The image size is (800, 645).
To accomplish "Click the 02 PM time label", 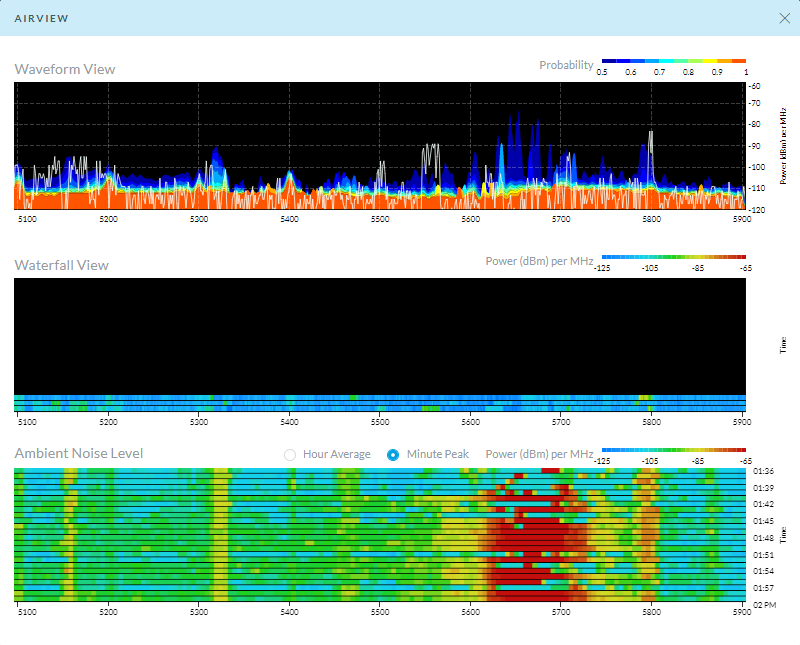I will click(x=764, y=605).
